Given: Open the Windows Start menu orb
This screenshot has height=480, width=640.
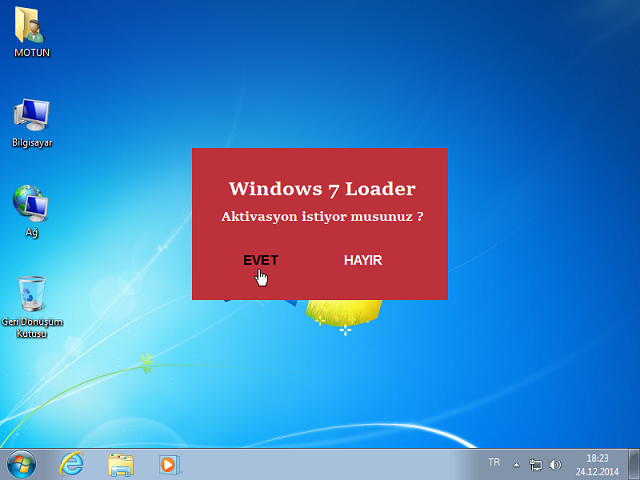Looking at the screenshot, I should [x=22, y=464].
